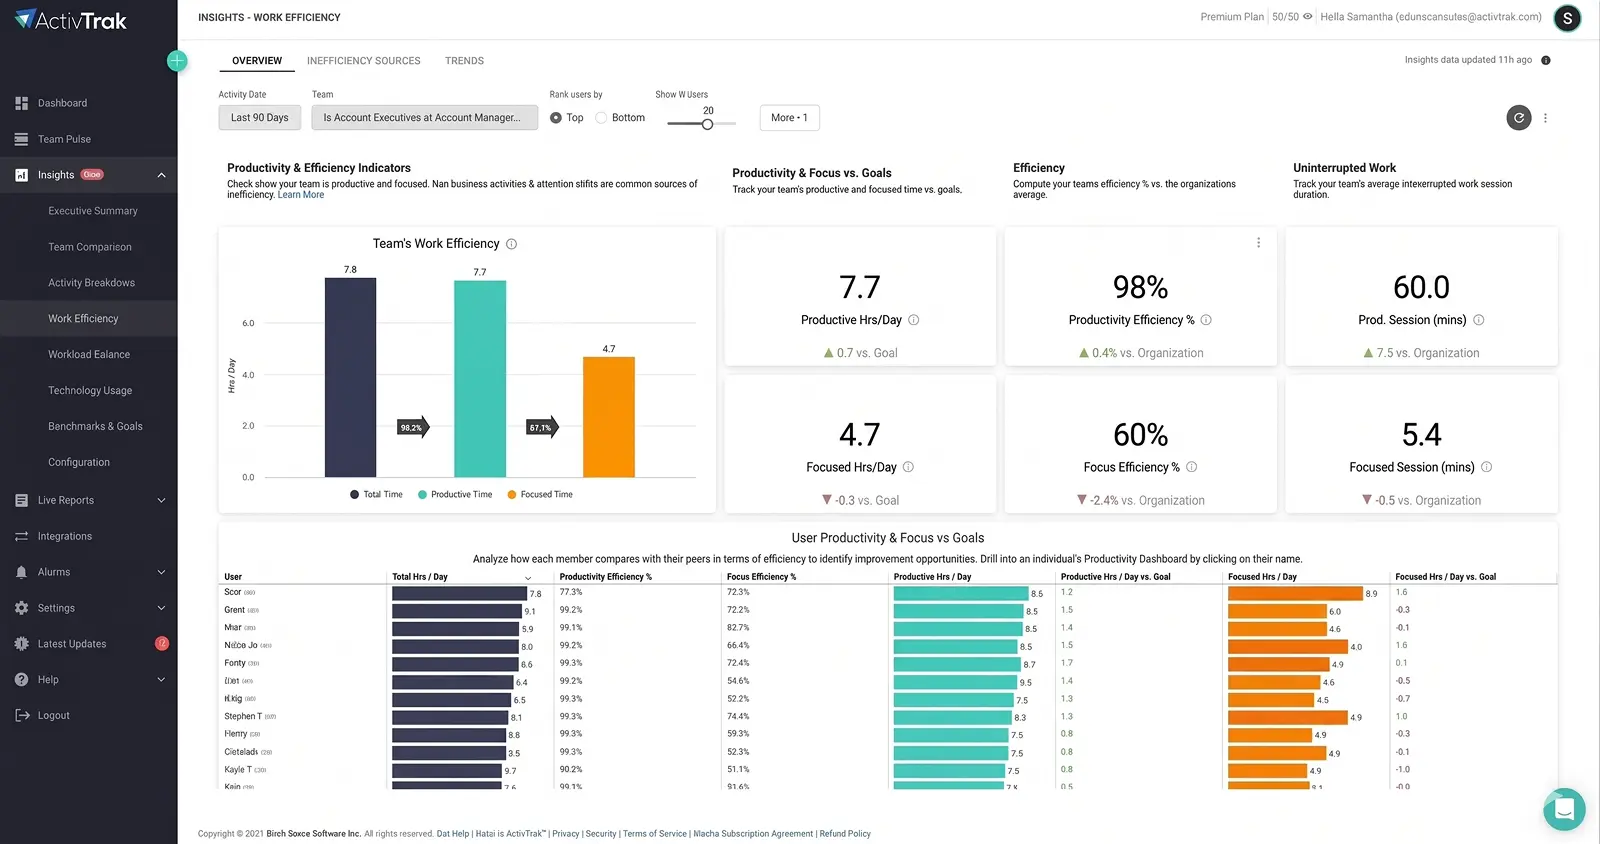
Task: Click the refresh icon button
Action: 1519,118
